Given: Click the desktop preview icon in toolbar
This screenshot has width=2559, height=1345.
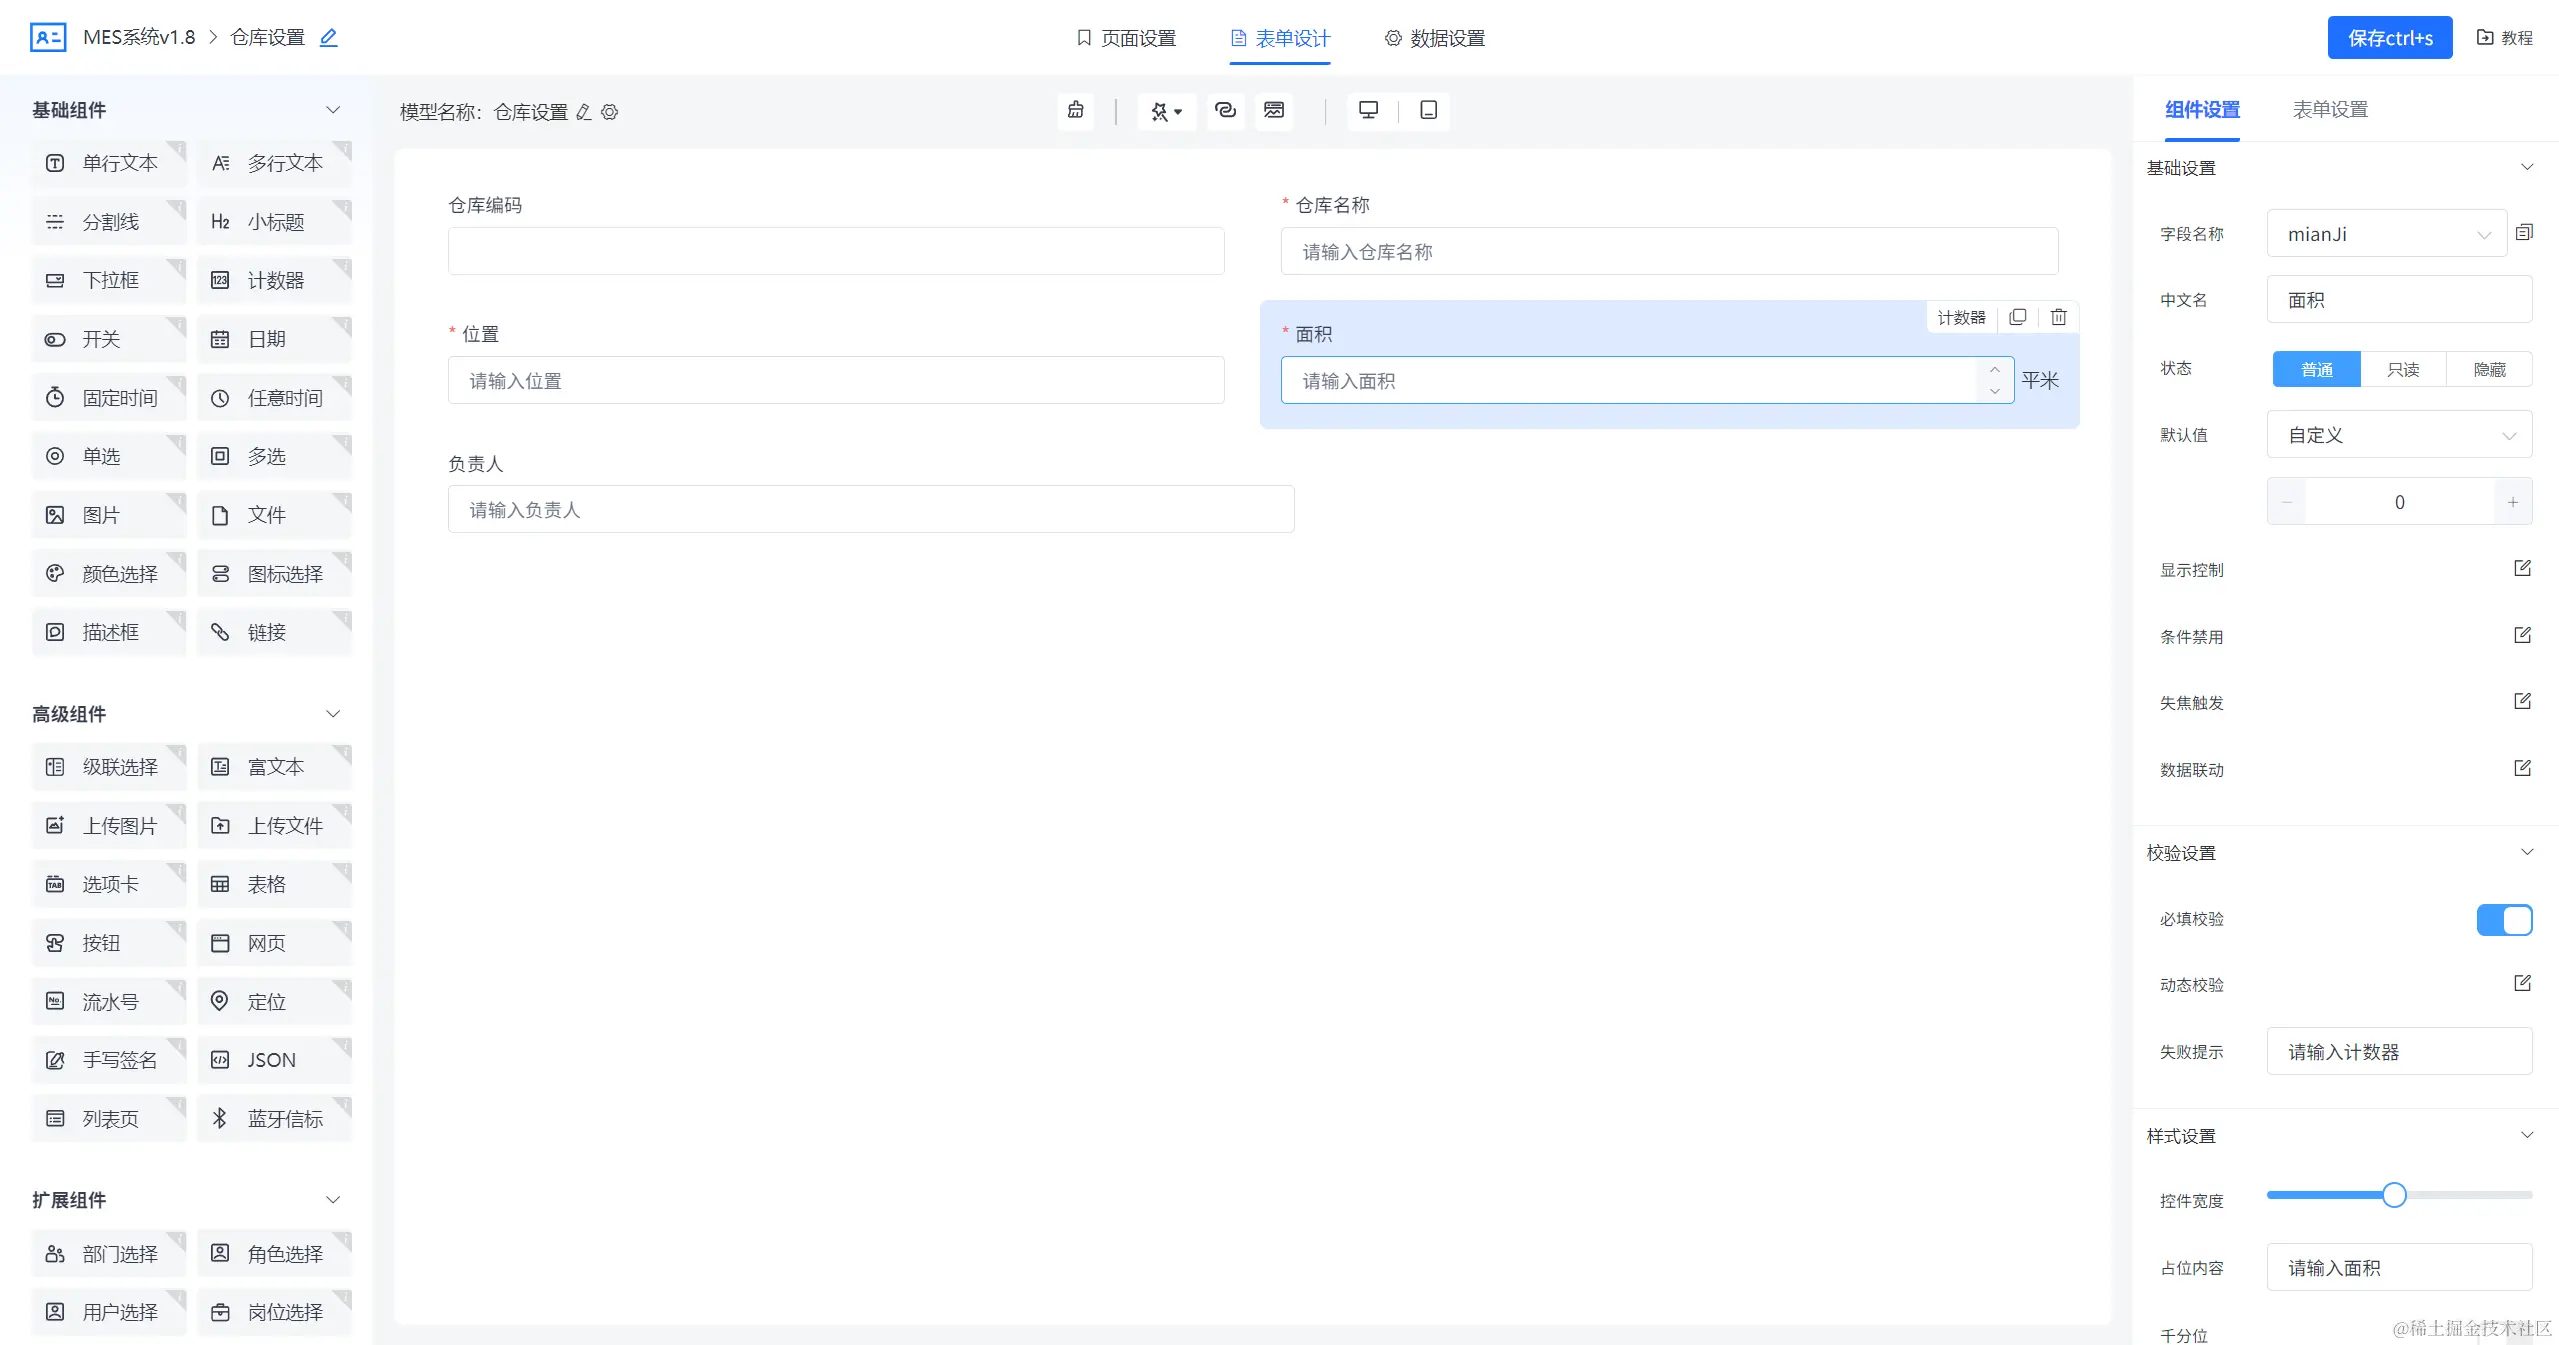Looking at the screenshot, I should (x=1368, y=110).
